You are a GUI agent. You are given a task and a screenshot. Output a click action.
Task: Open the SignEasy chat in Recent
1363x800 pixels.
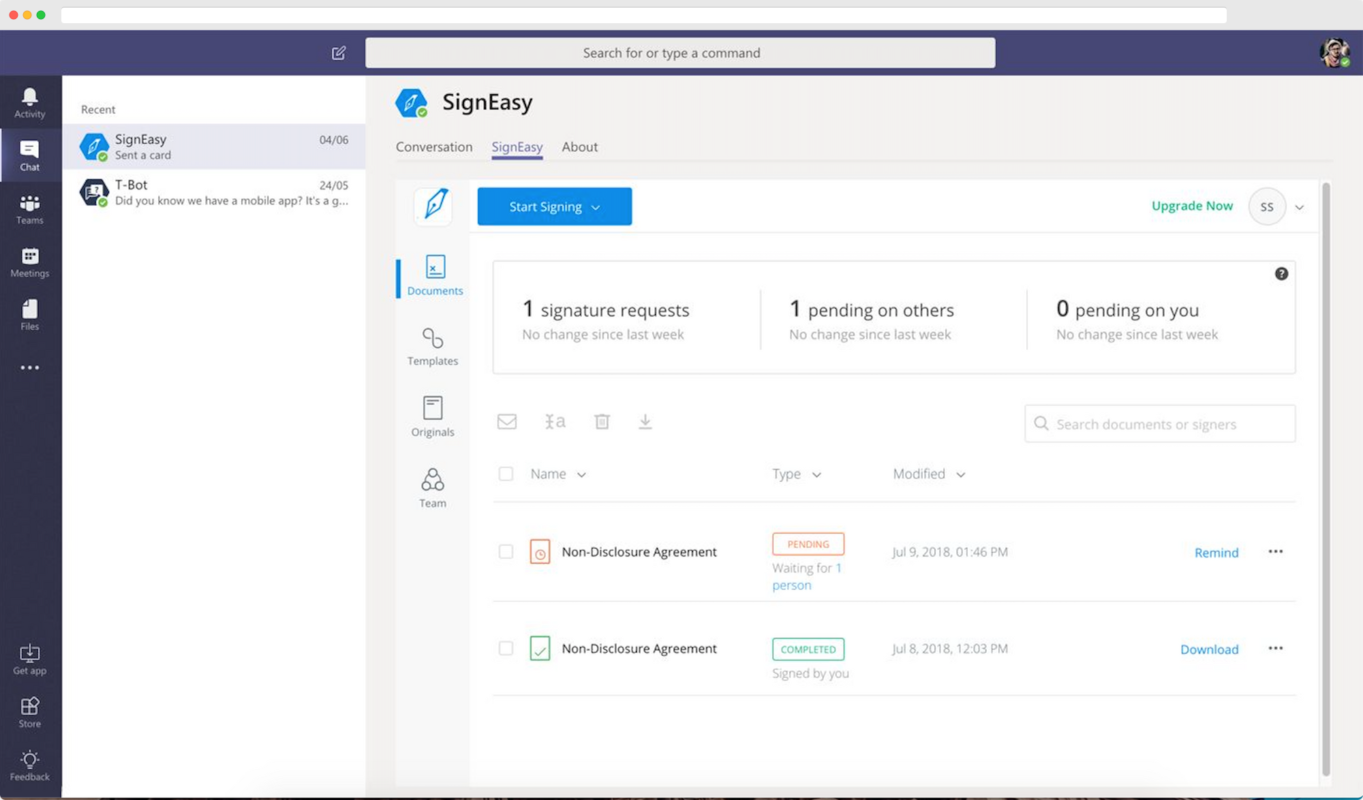pos(214,147)
